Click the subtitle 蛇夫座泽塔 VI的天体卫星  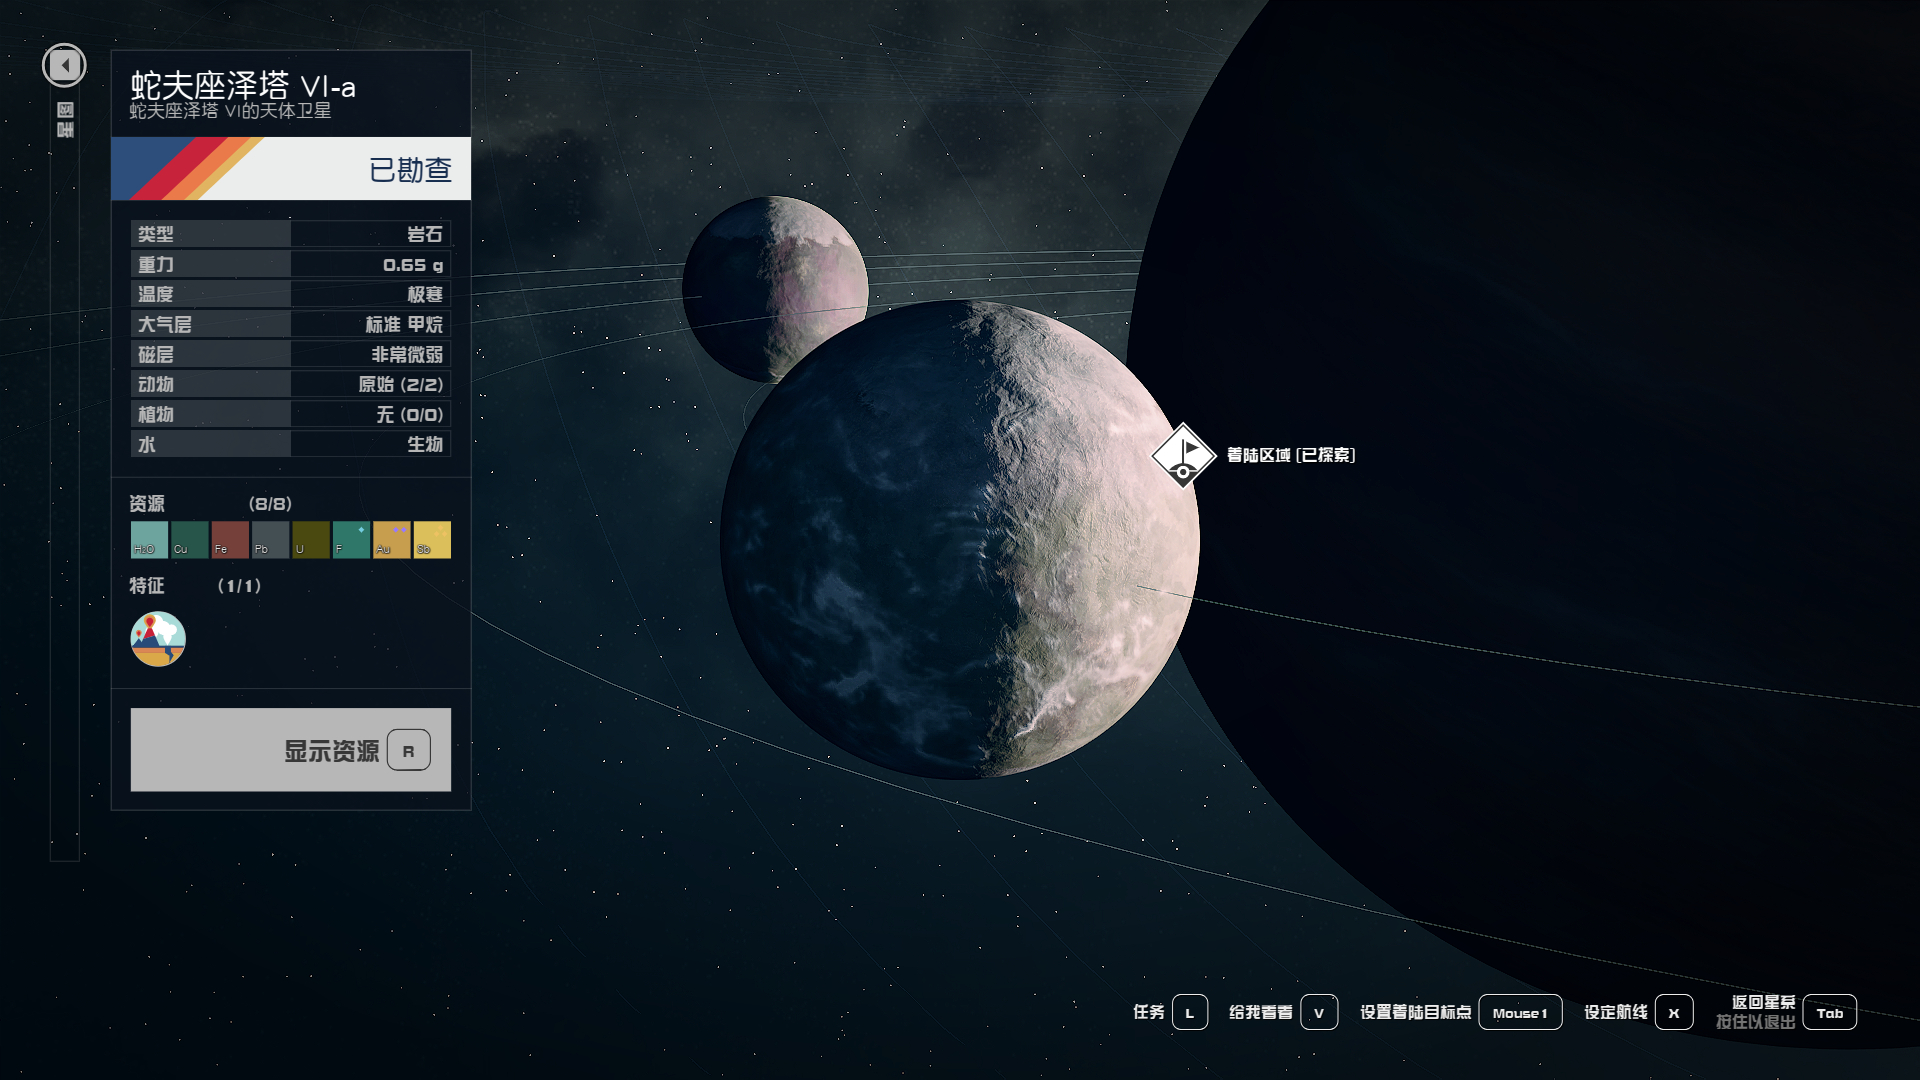coord(230,111)
